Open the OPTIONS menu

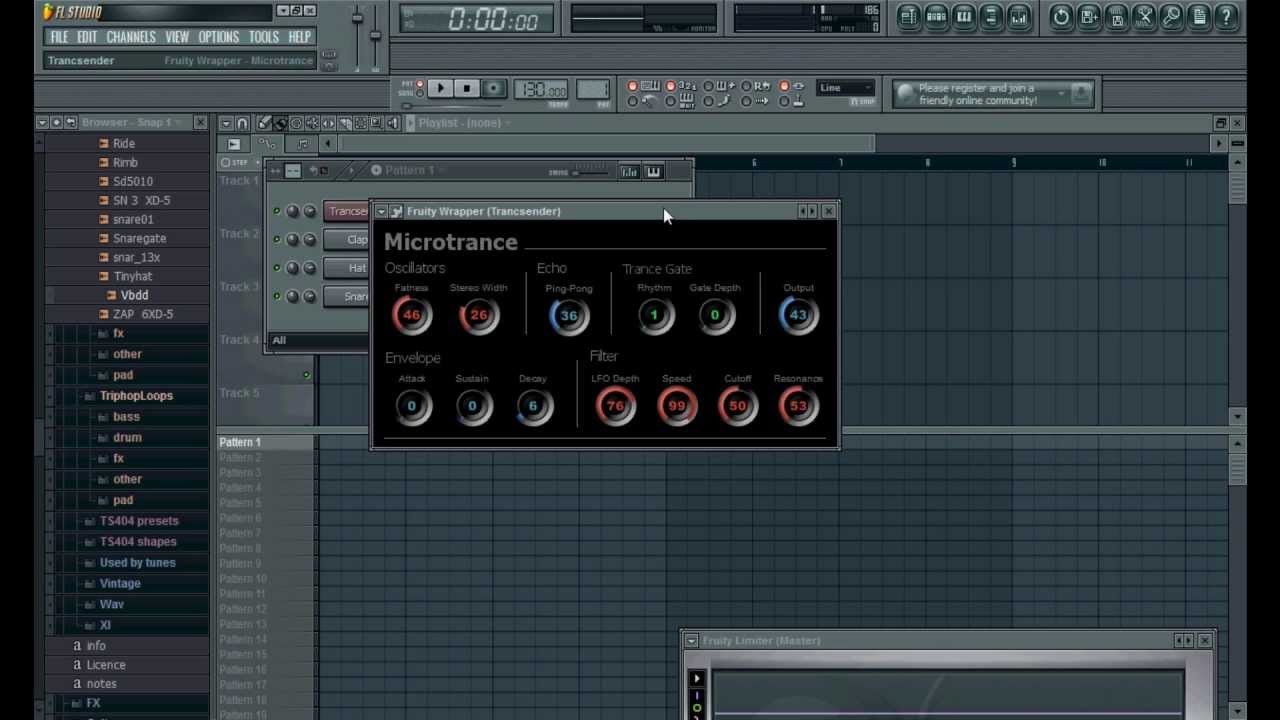pyautogui.click(x=218, y=37)
